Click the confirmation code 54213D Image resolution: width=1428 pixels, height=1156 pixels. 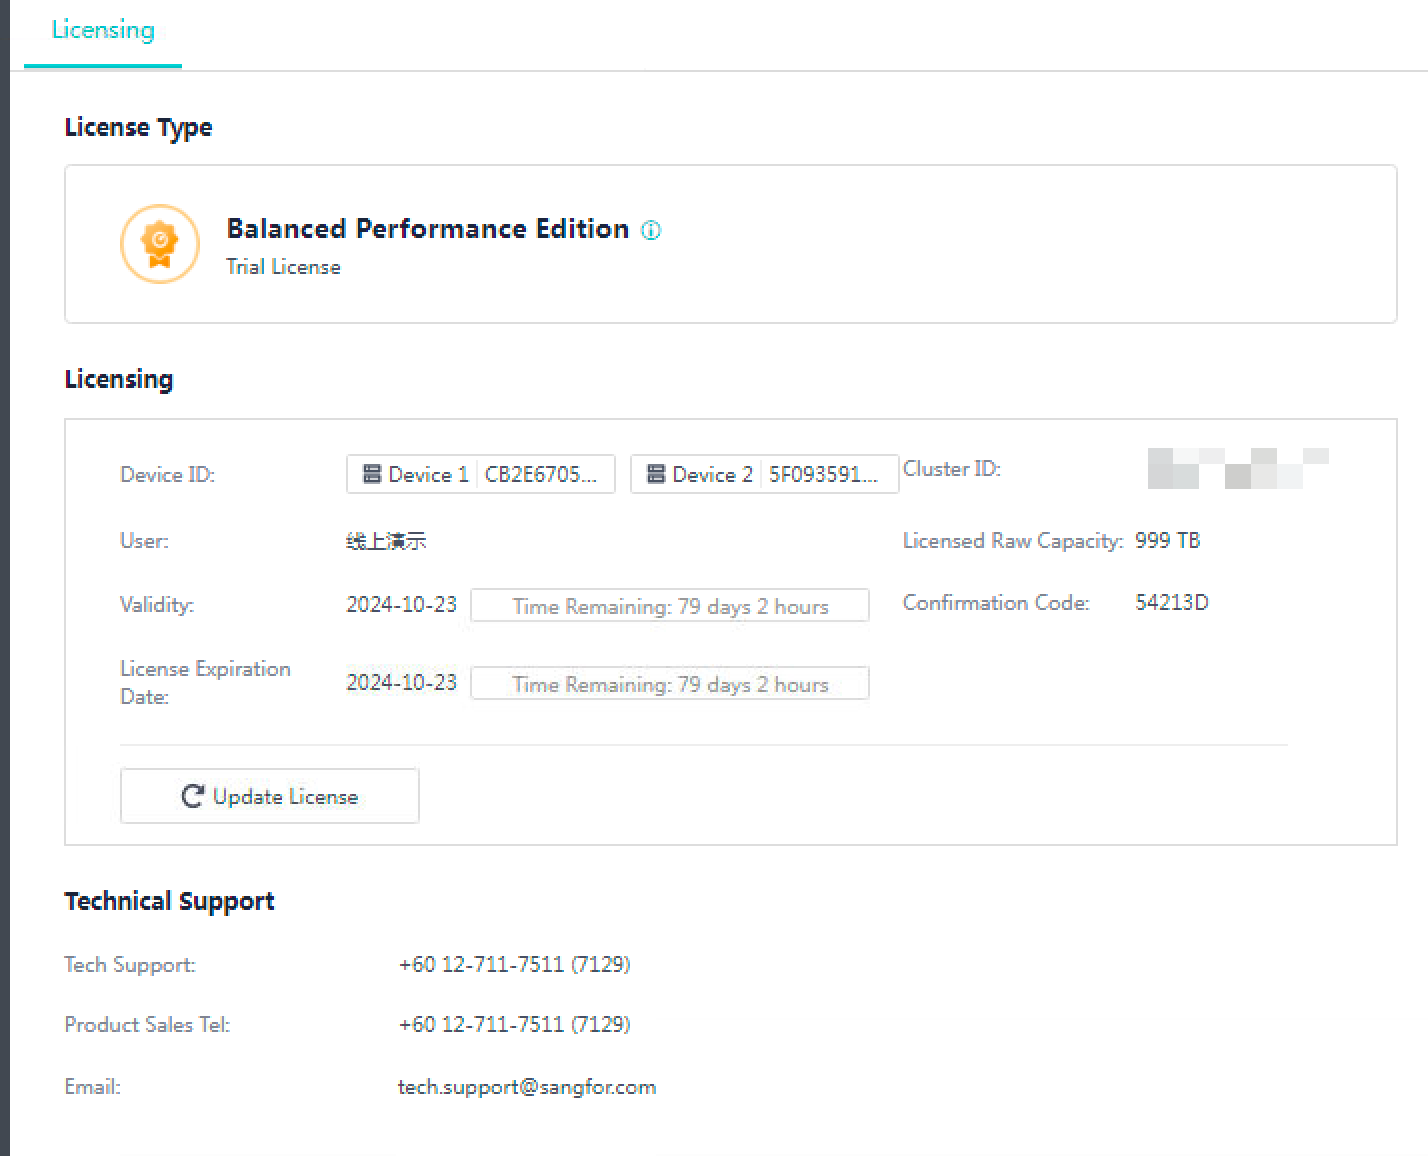(1172, 603)
